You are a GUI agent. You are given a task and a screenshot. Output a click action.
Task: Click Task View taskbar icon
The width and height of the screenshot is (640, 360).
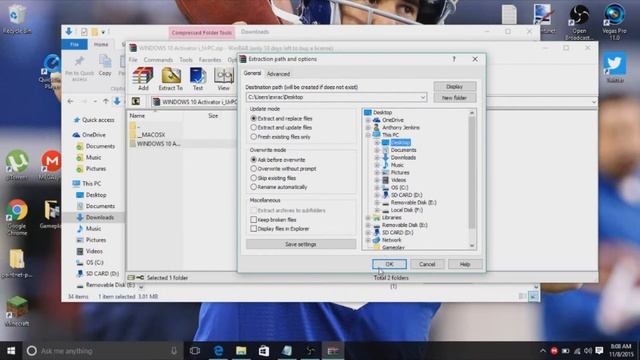pos(195,351)
